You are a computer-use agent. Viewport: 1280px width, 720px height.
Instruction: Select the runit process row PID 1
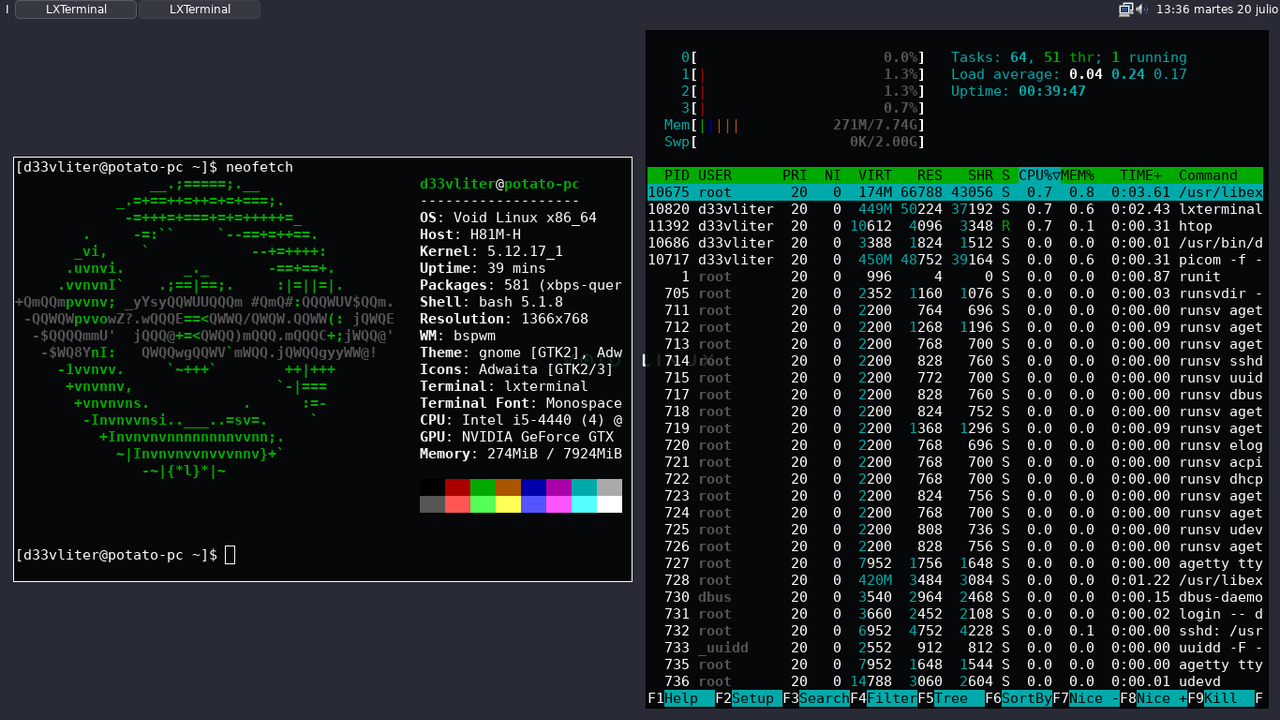(x=955, y=276)
